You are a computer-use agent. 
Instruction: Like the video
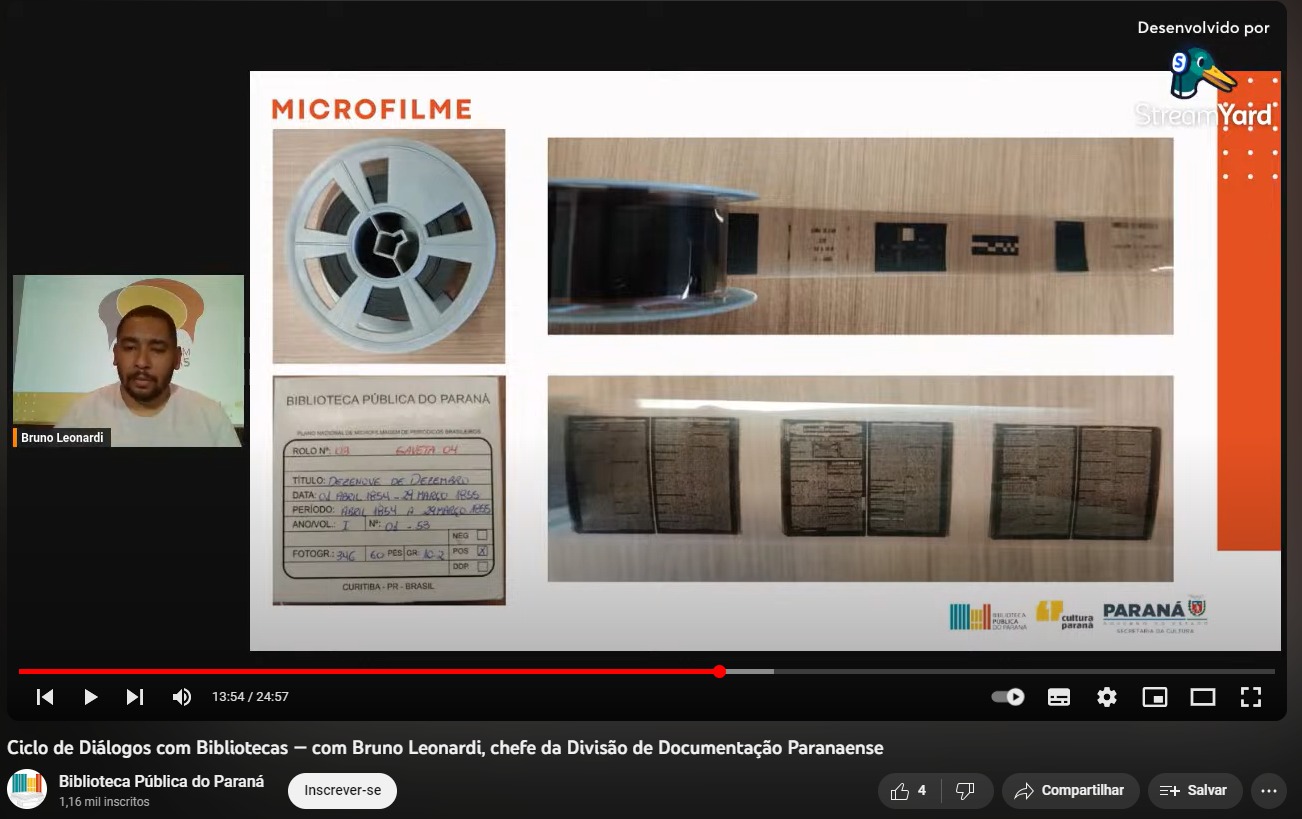pyautogui.click(x=908, y=791)
